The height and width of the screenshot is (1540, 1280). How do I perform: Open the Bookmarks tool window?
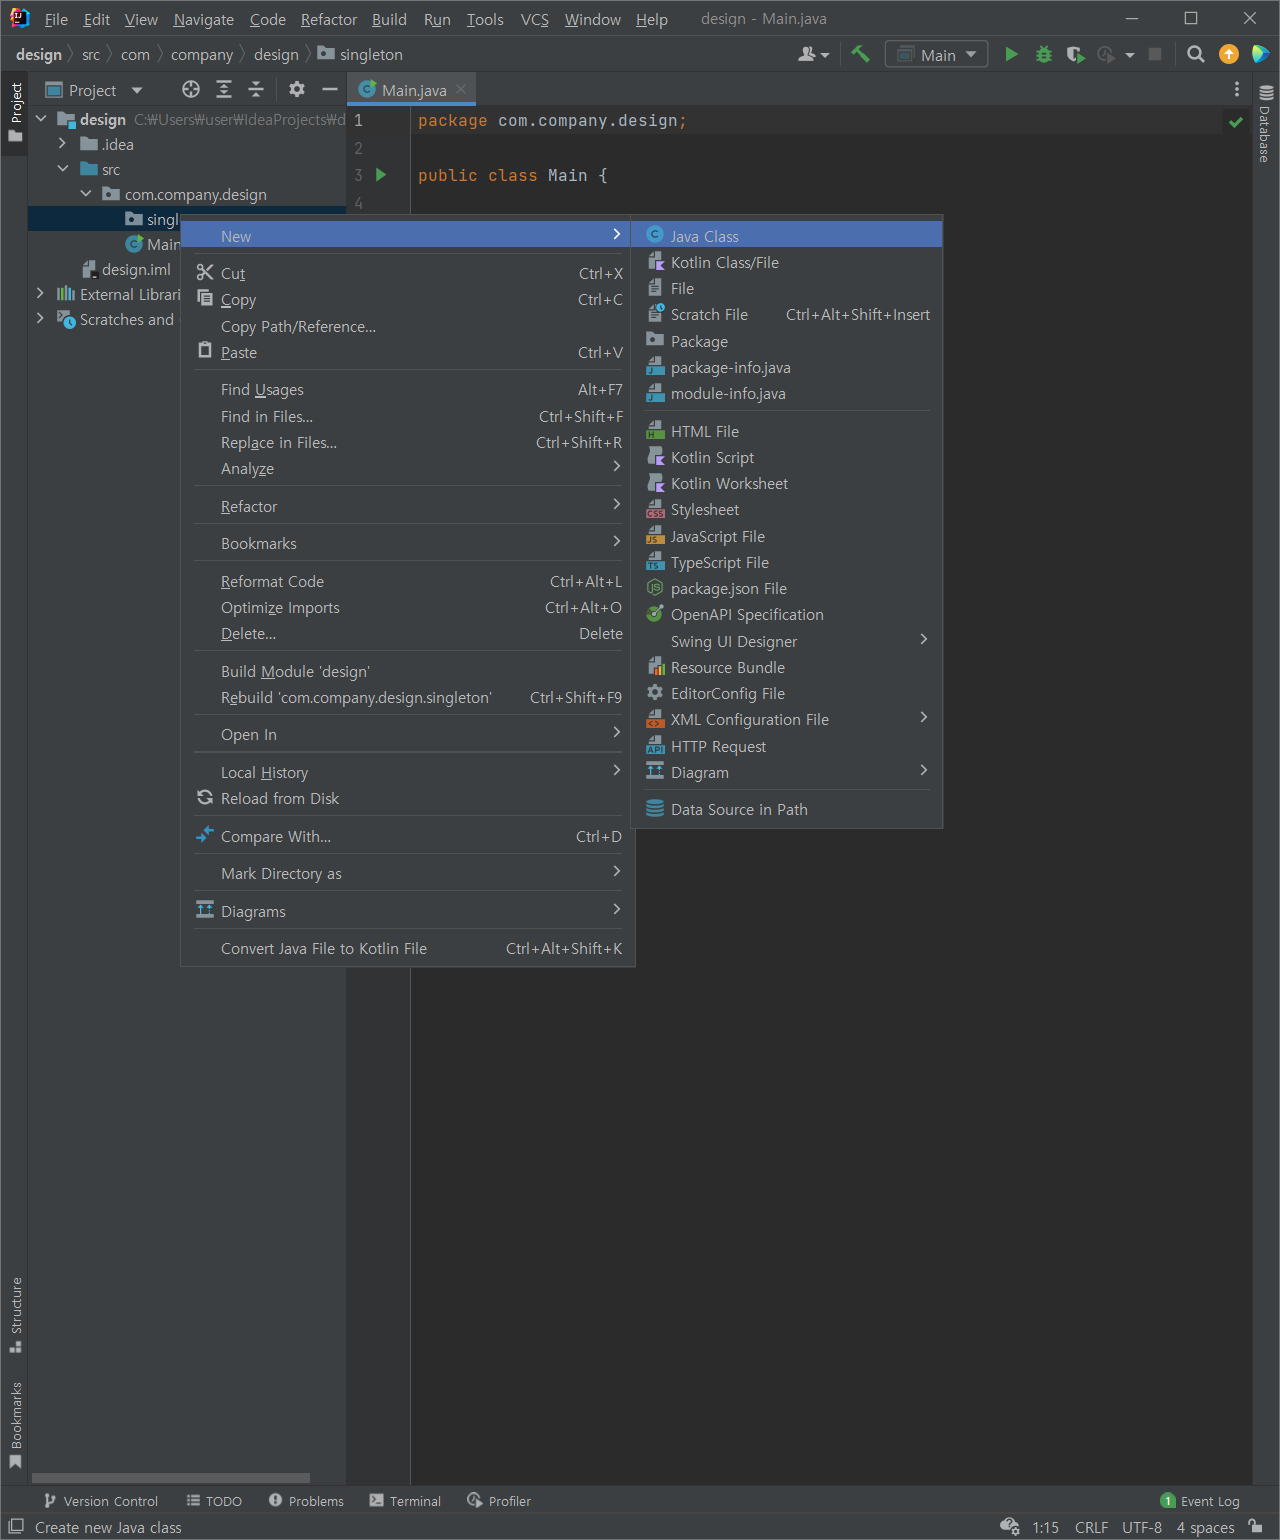click(15, 1425)
